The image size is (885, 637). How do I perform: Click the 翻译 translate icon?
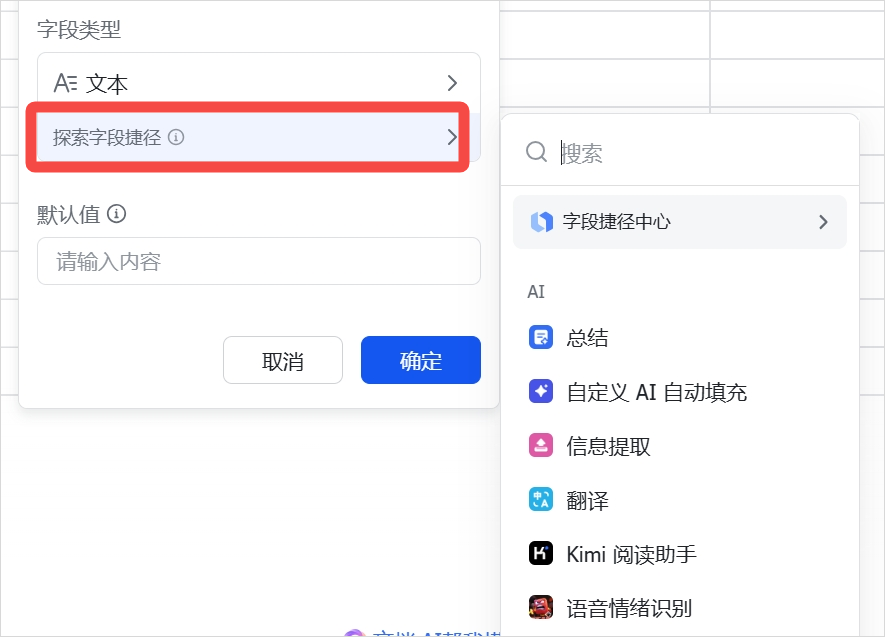[540, 500]
